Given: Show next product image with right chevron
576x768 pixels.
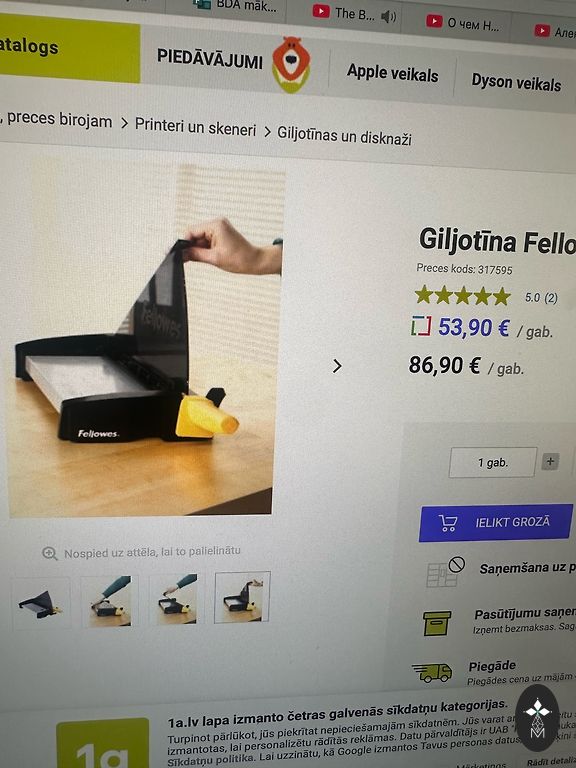Looking at the screenshot, I should [337, 366].
